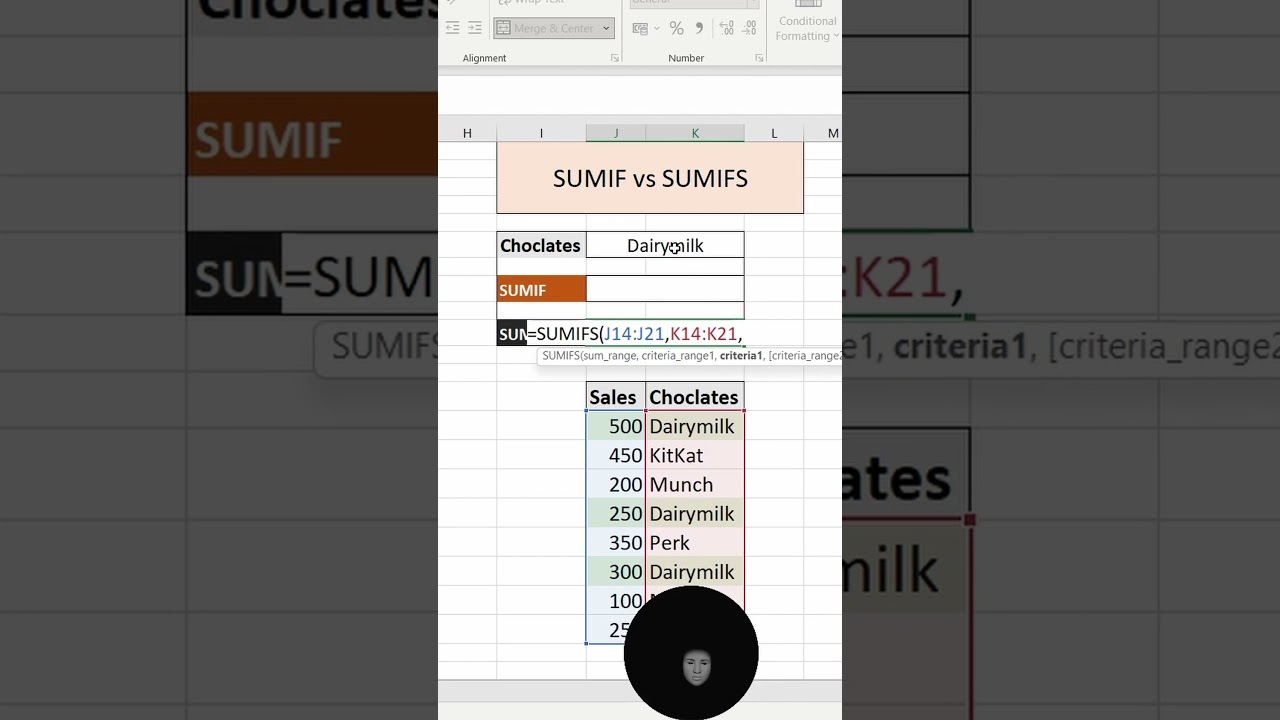Select the orange SUMIF label cell
Viewport: 1280px width, 720px height.
(x=541, y=289)
